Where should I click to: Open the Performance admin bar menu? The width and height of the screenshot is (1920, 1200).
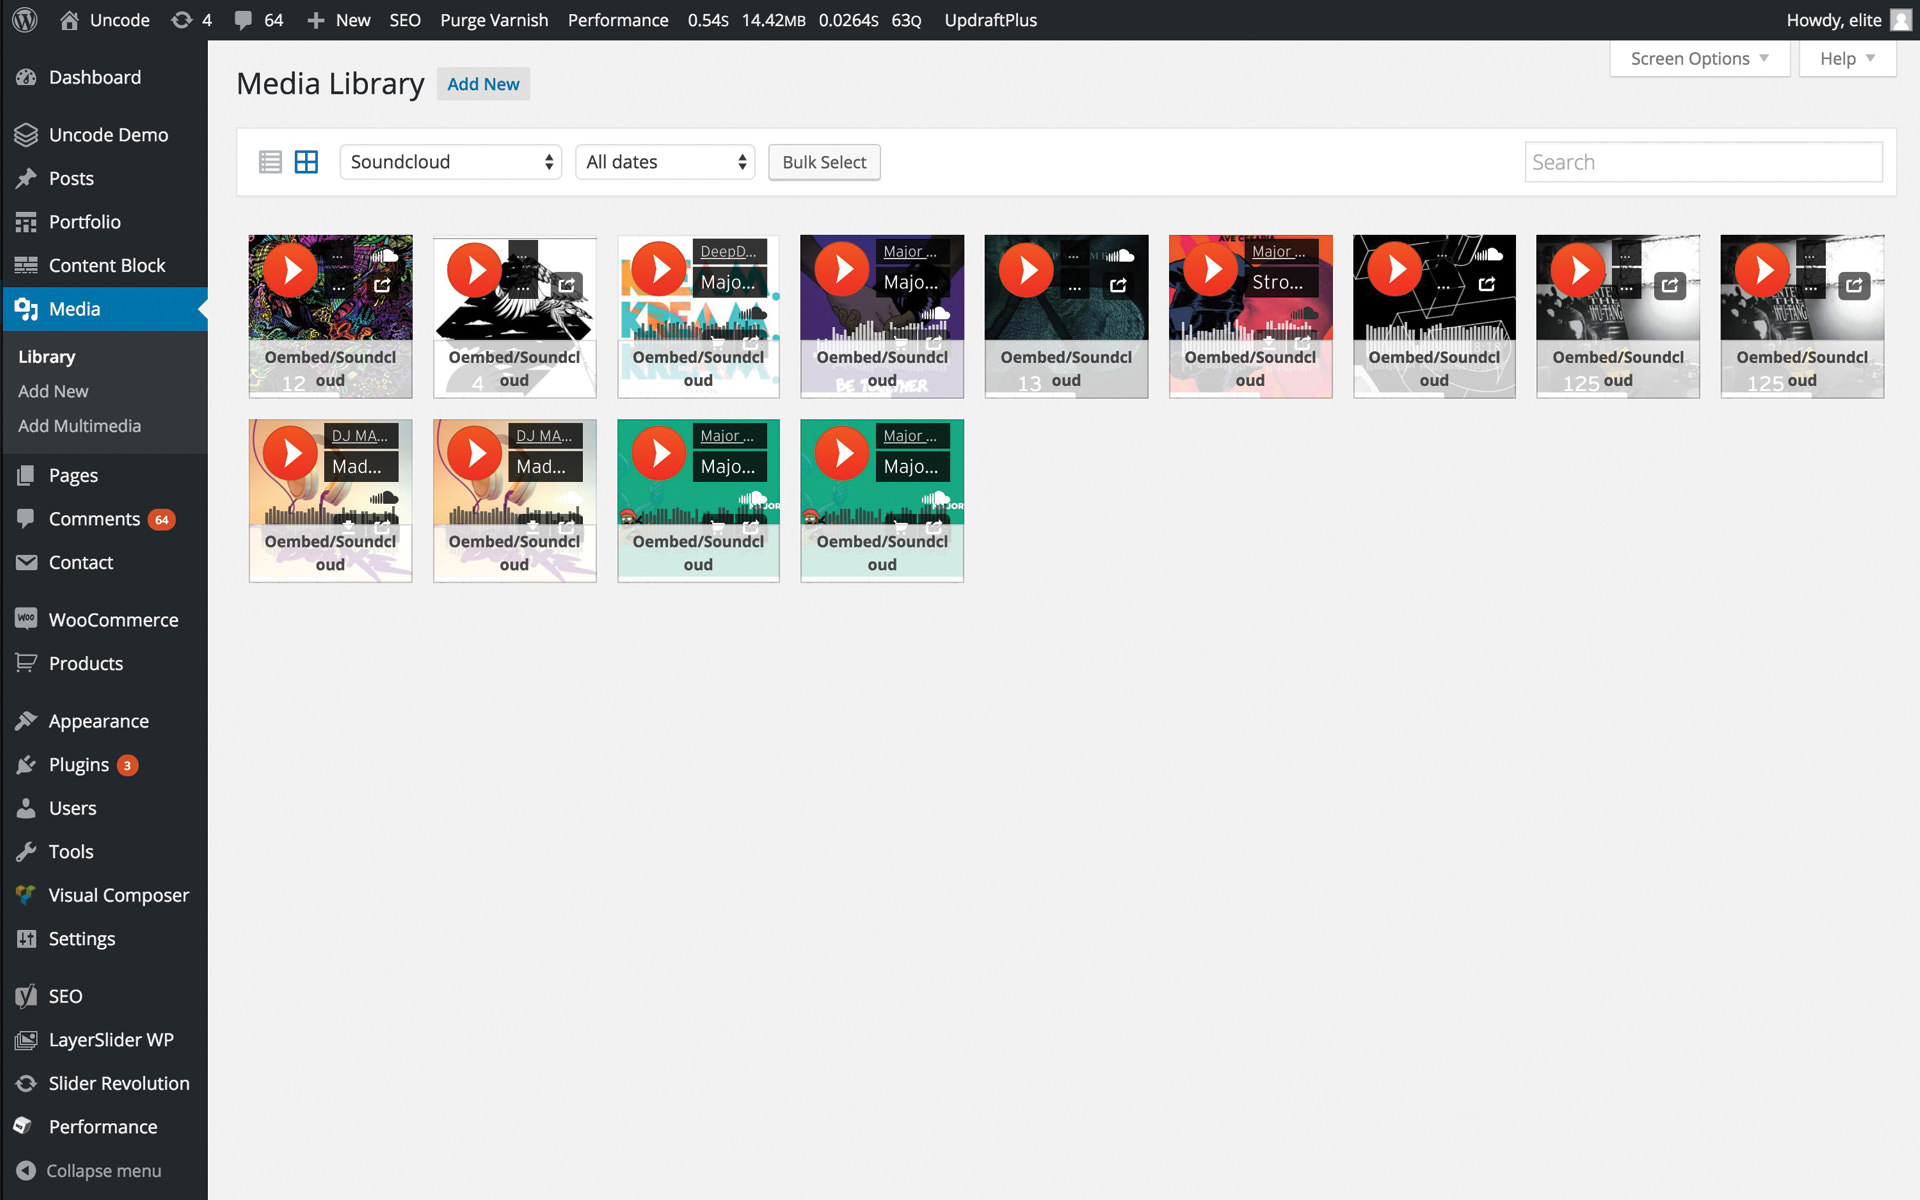pyautogui.click(x=618, y=20)
